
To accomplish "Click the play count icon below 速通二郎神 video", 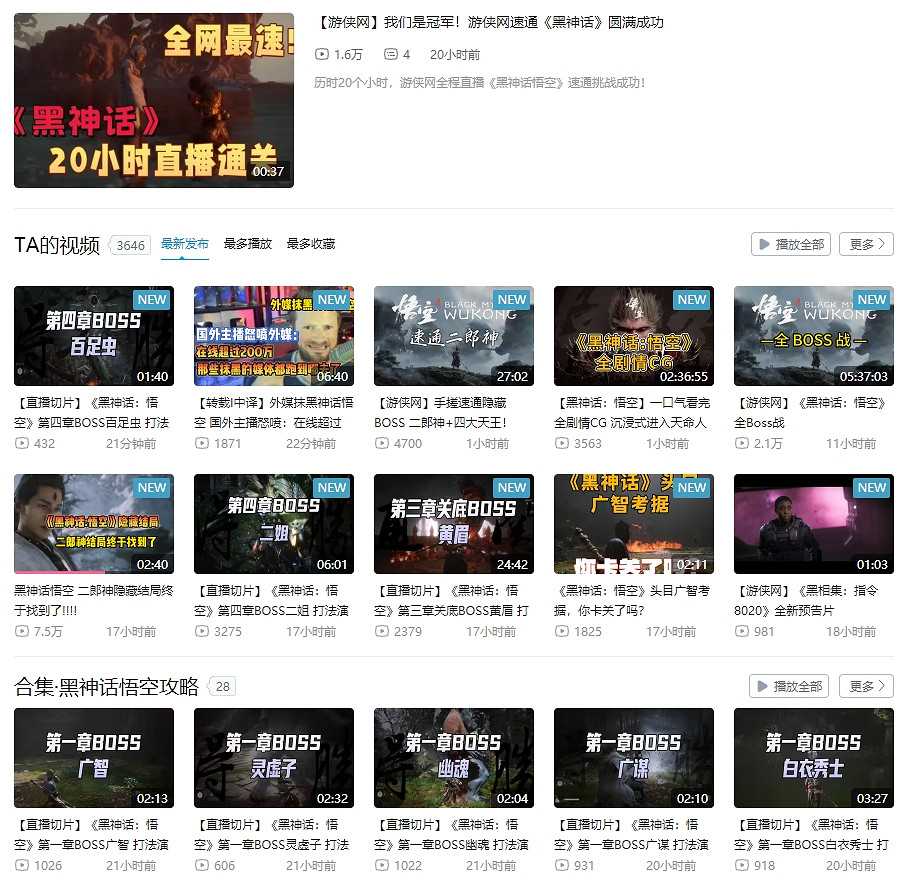I will point(383,443).
